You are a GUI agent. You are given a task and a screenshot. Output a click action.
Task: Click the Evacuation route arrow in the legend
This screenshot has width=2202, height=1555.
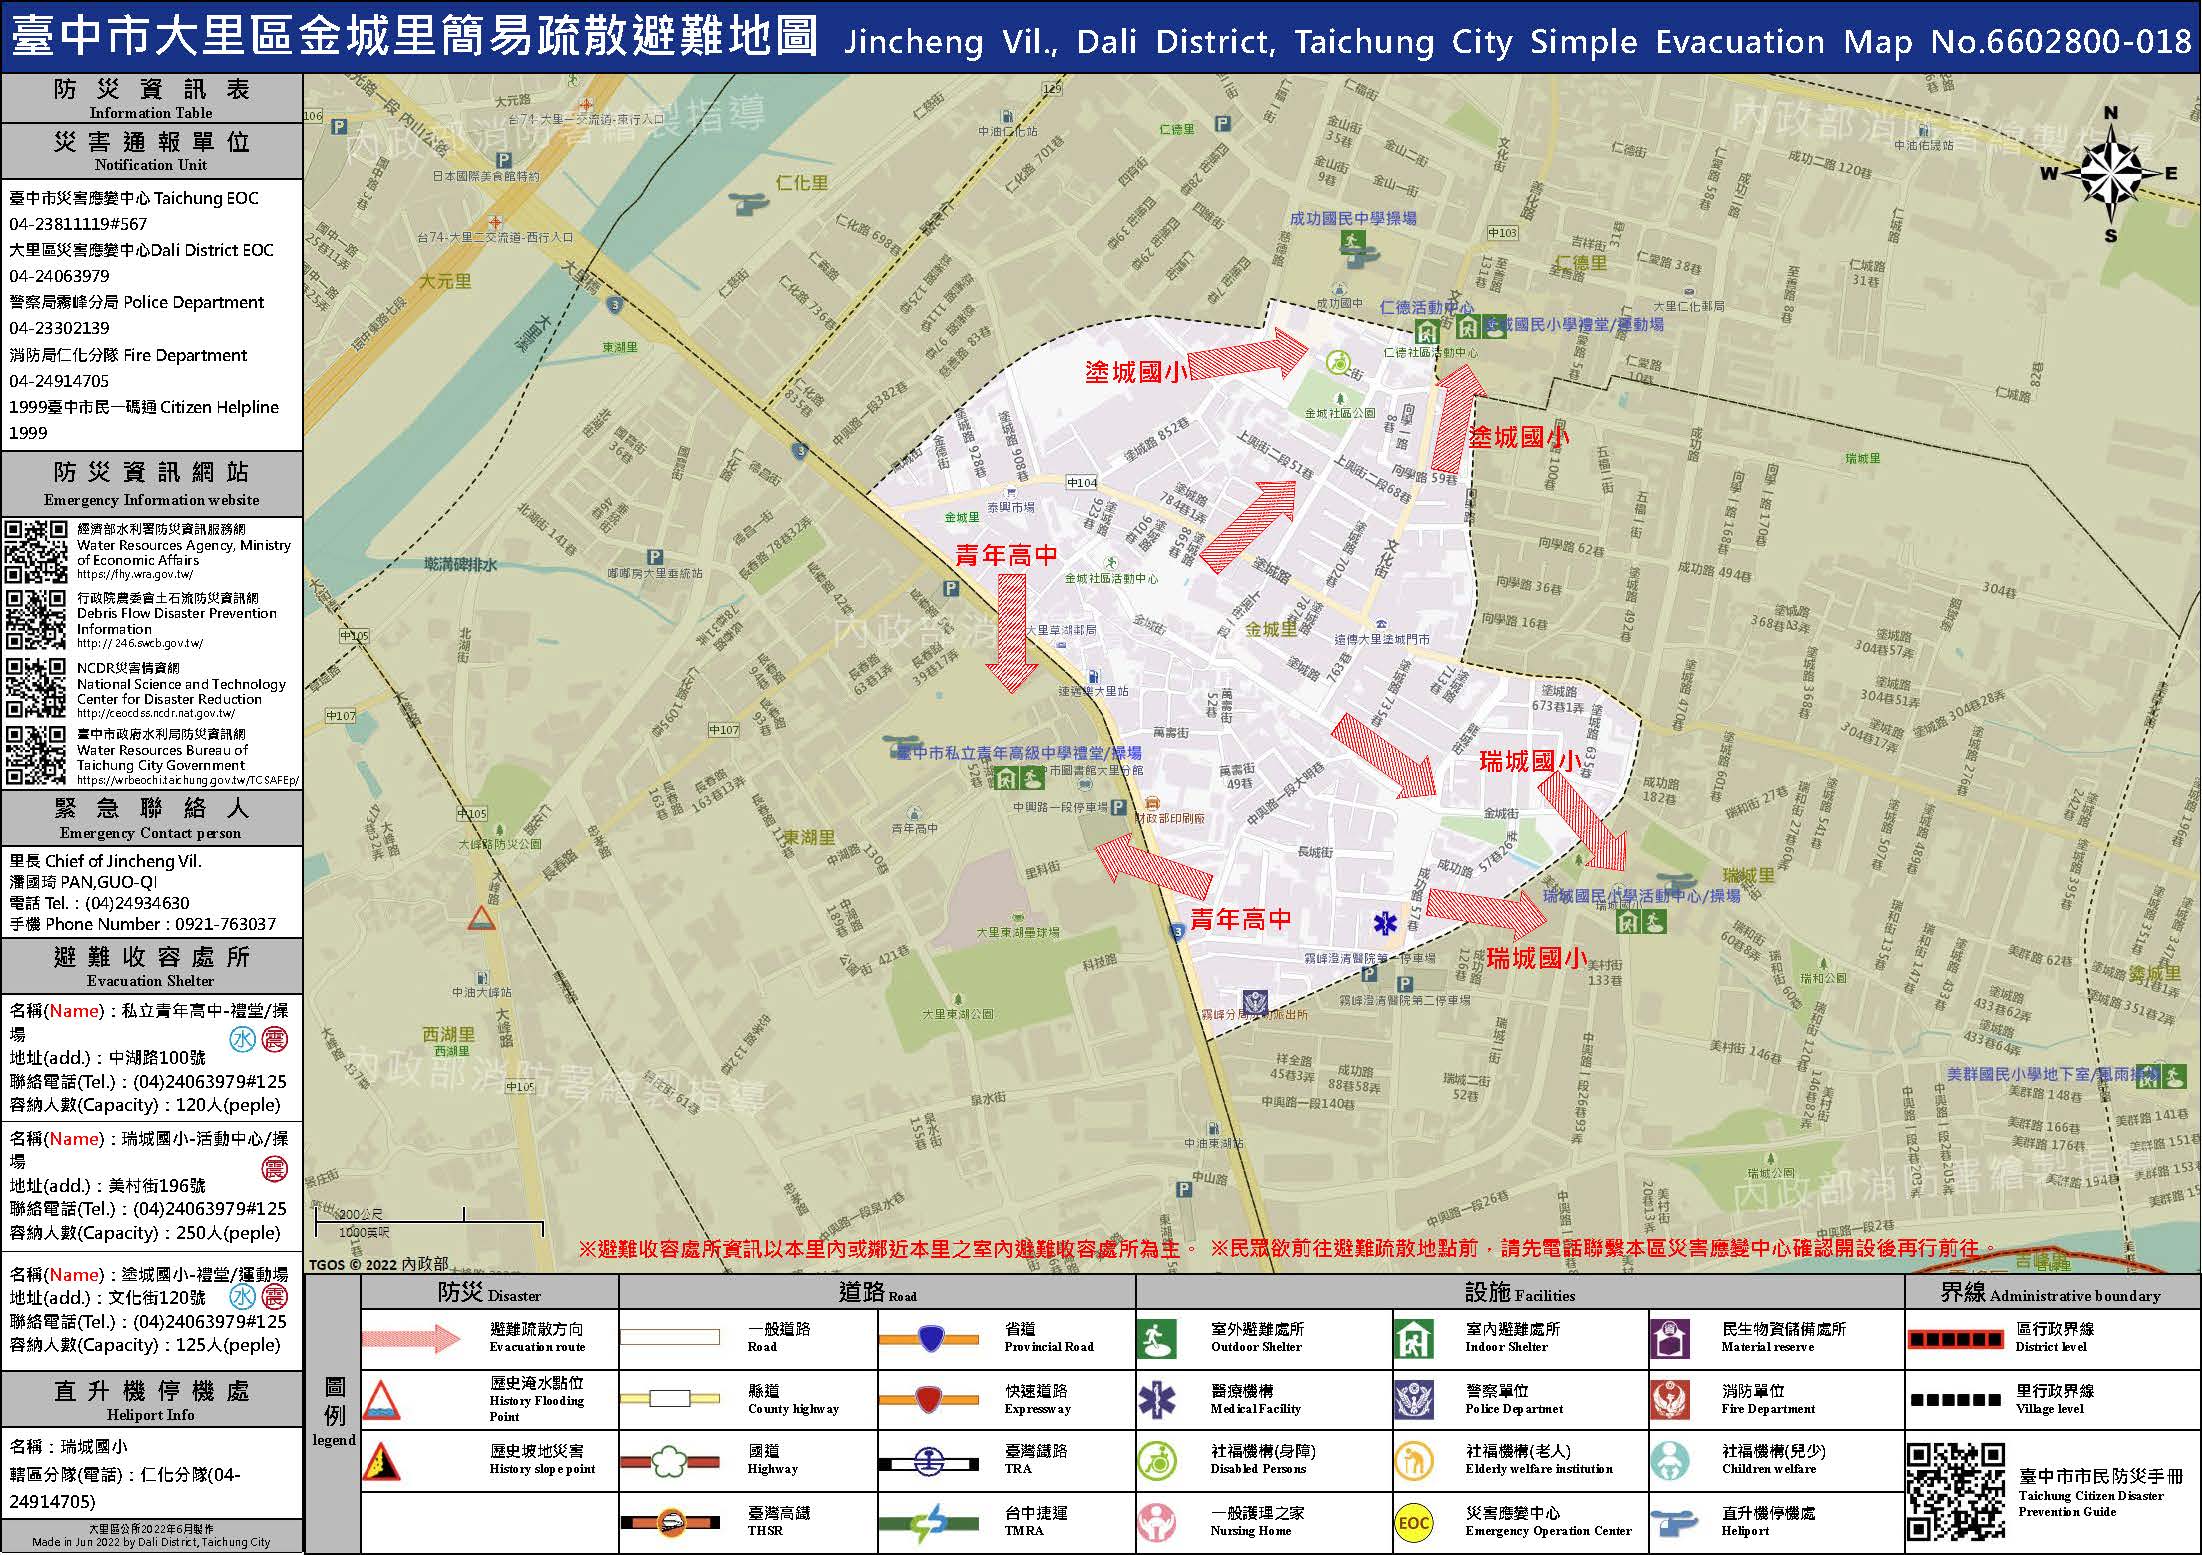[412, 1339]
